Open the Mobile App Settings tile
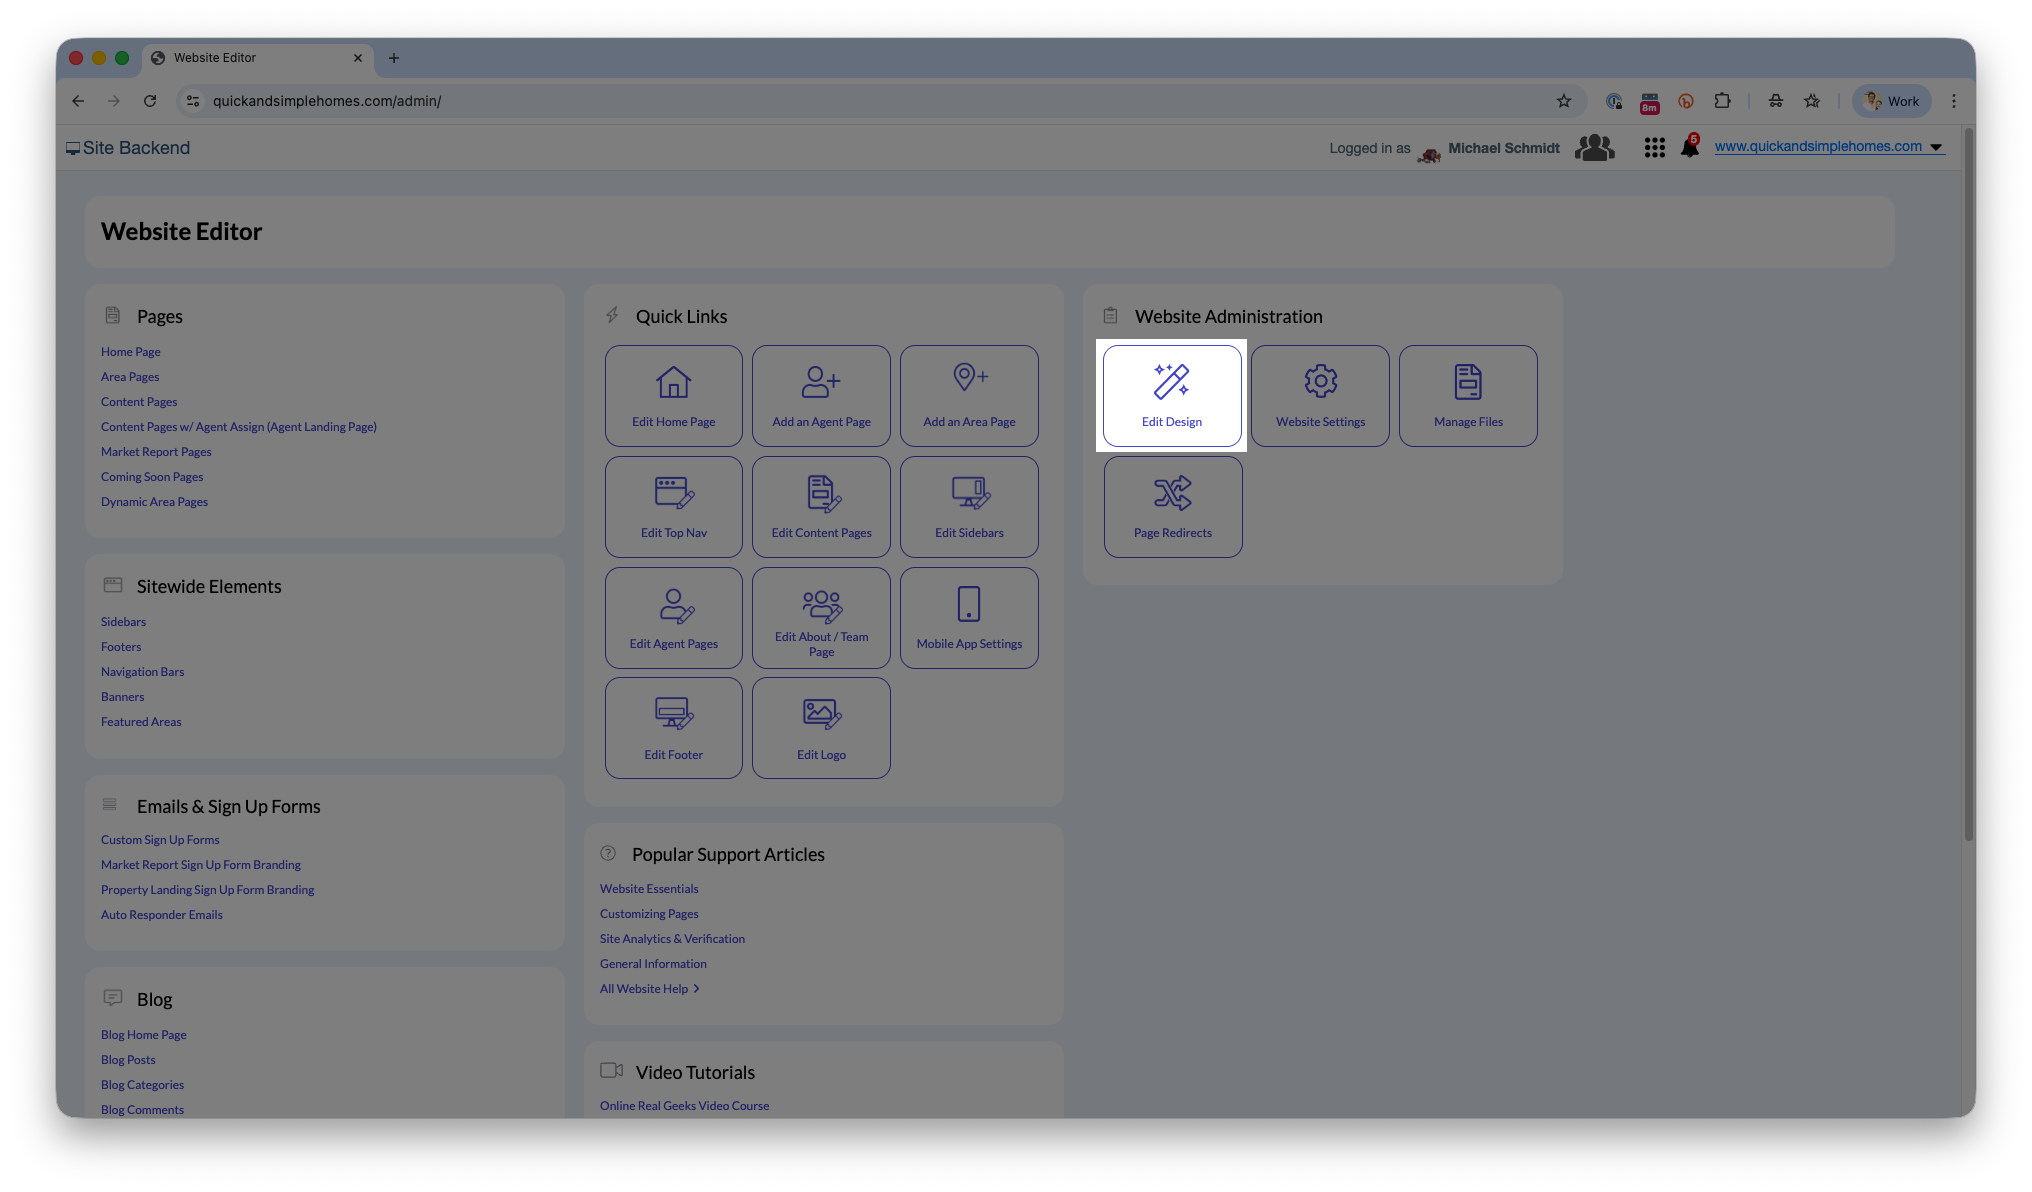2032x1192 pixels. tap(969, 617)
